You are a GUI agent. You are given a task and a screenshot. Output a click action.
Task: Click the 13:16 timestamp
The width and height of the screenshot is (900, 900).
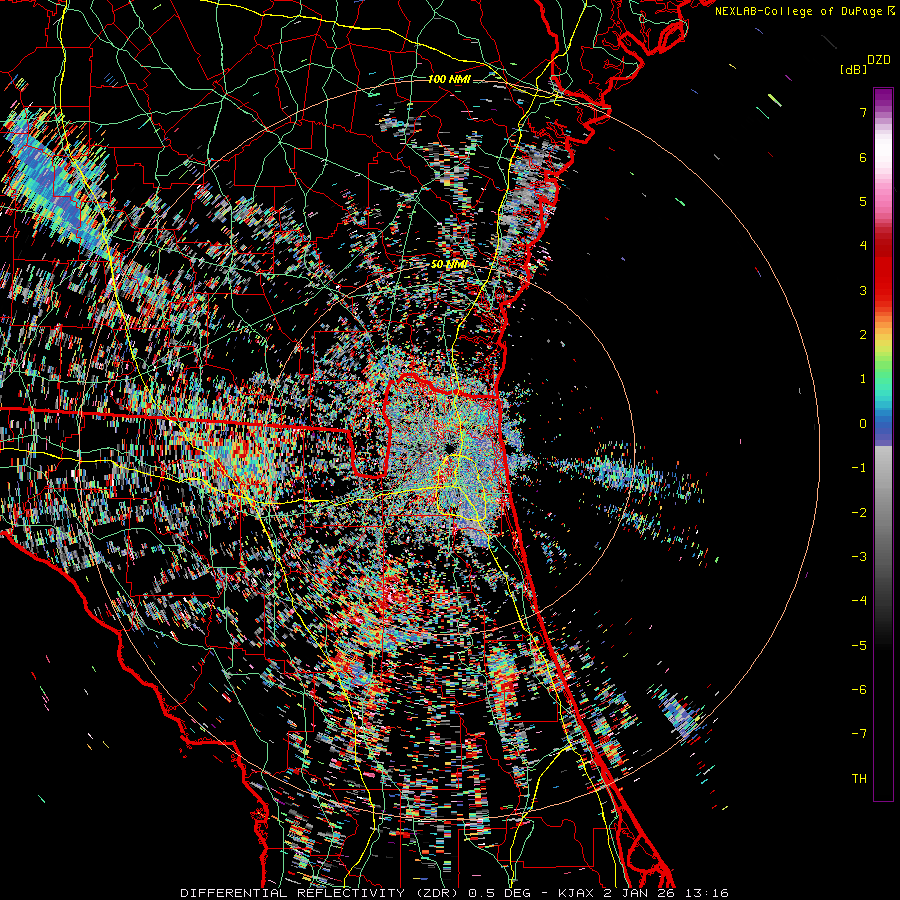708,893
